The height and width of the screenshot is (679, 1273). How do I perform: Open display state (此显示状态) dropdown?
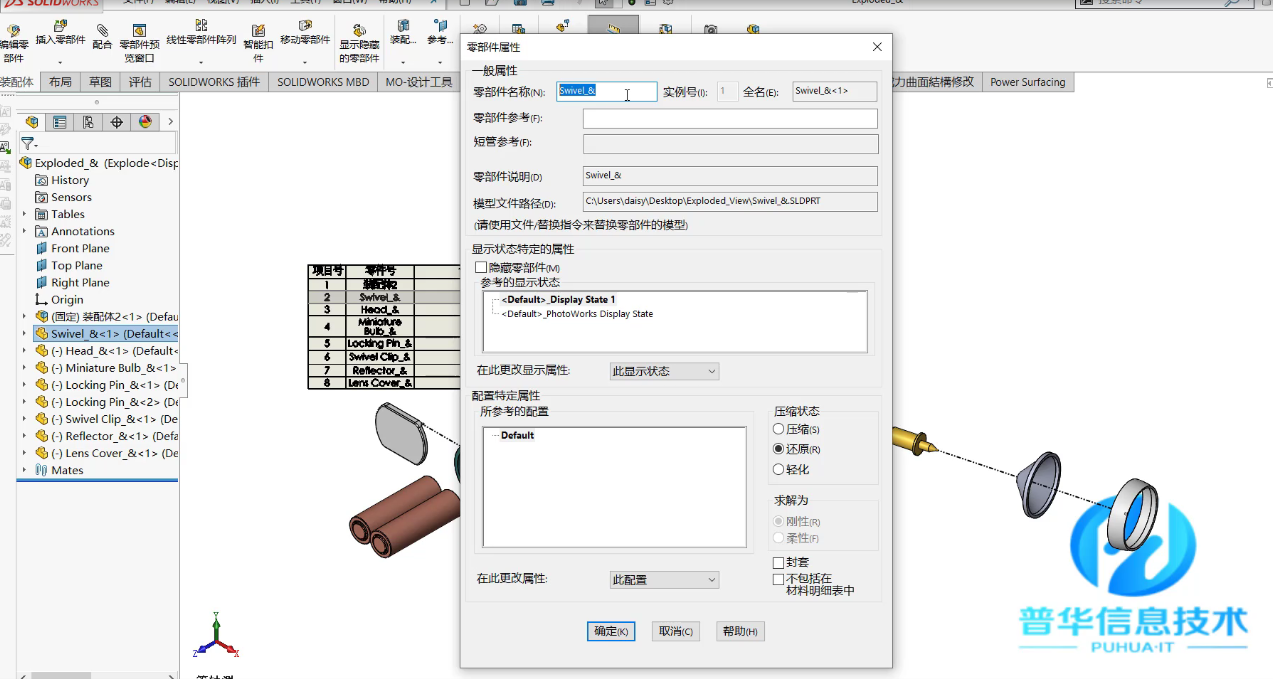point(664,371)
